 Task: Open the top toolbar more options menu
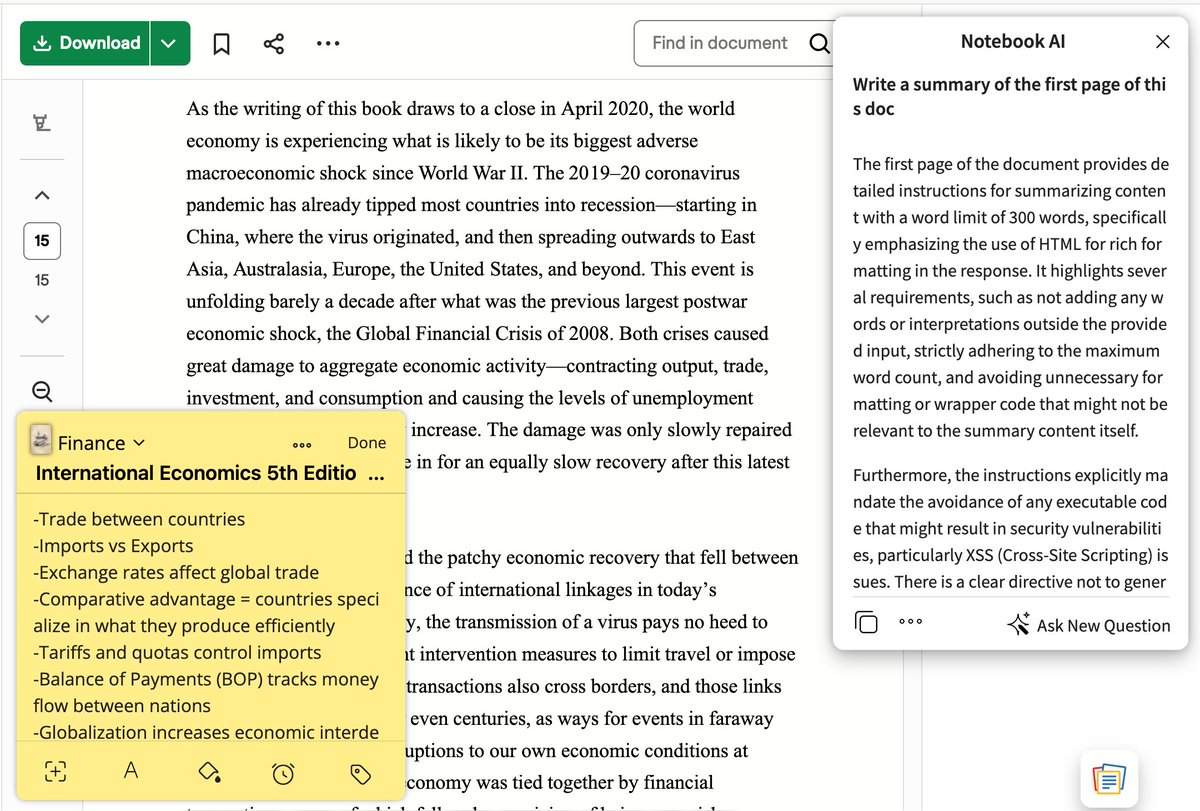pyautogui.click(x=327, y=44)
